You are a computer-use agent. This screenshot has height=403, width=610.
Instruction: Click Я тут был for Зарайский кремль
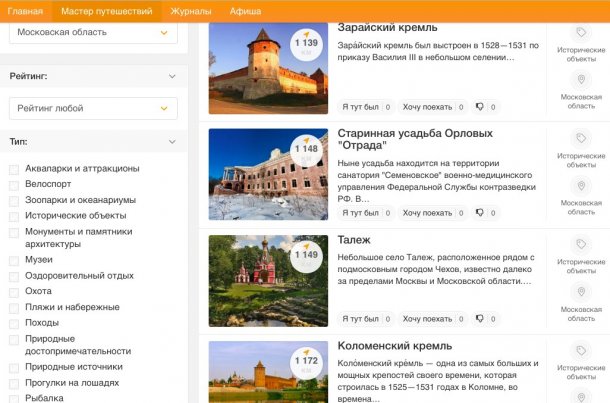tap(366, 107)
